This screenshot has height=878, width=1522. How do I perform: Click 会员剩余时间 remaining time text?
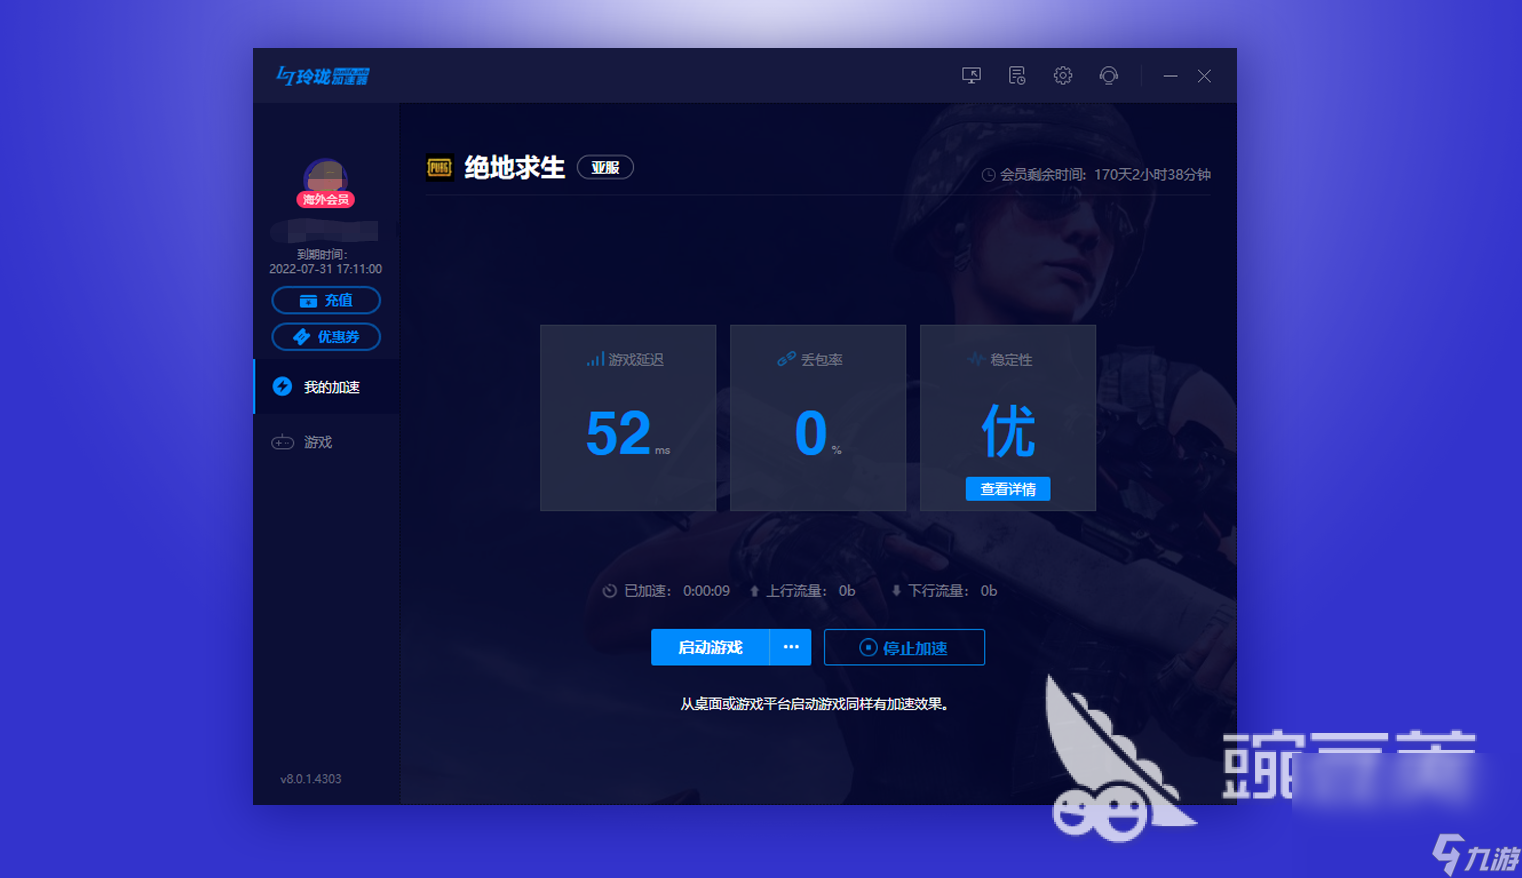tap(1096, 175)
